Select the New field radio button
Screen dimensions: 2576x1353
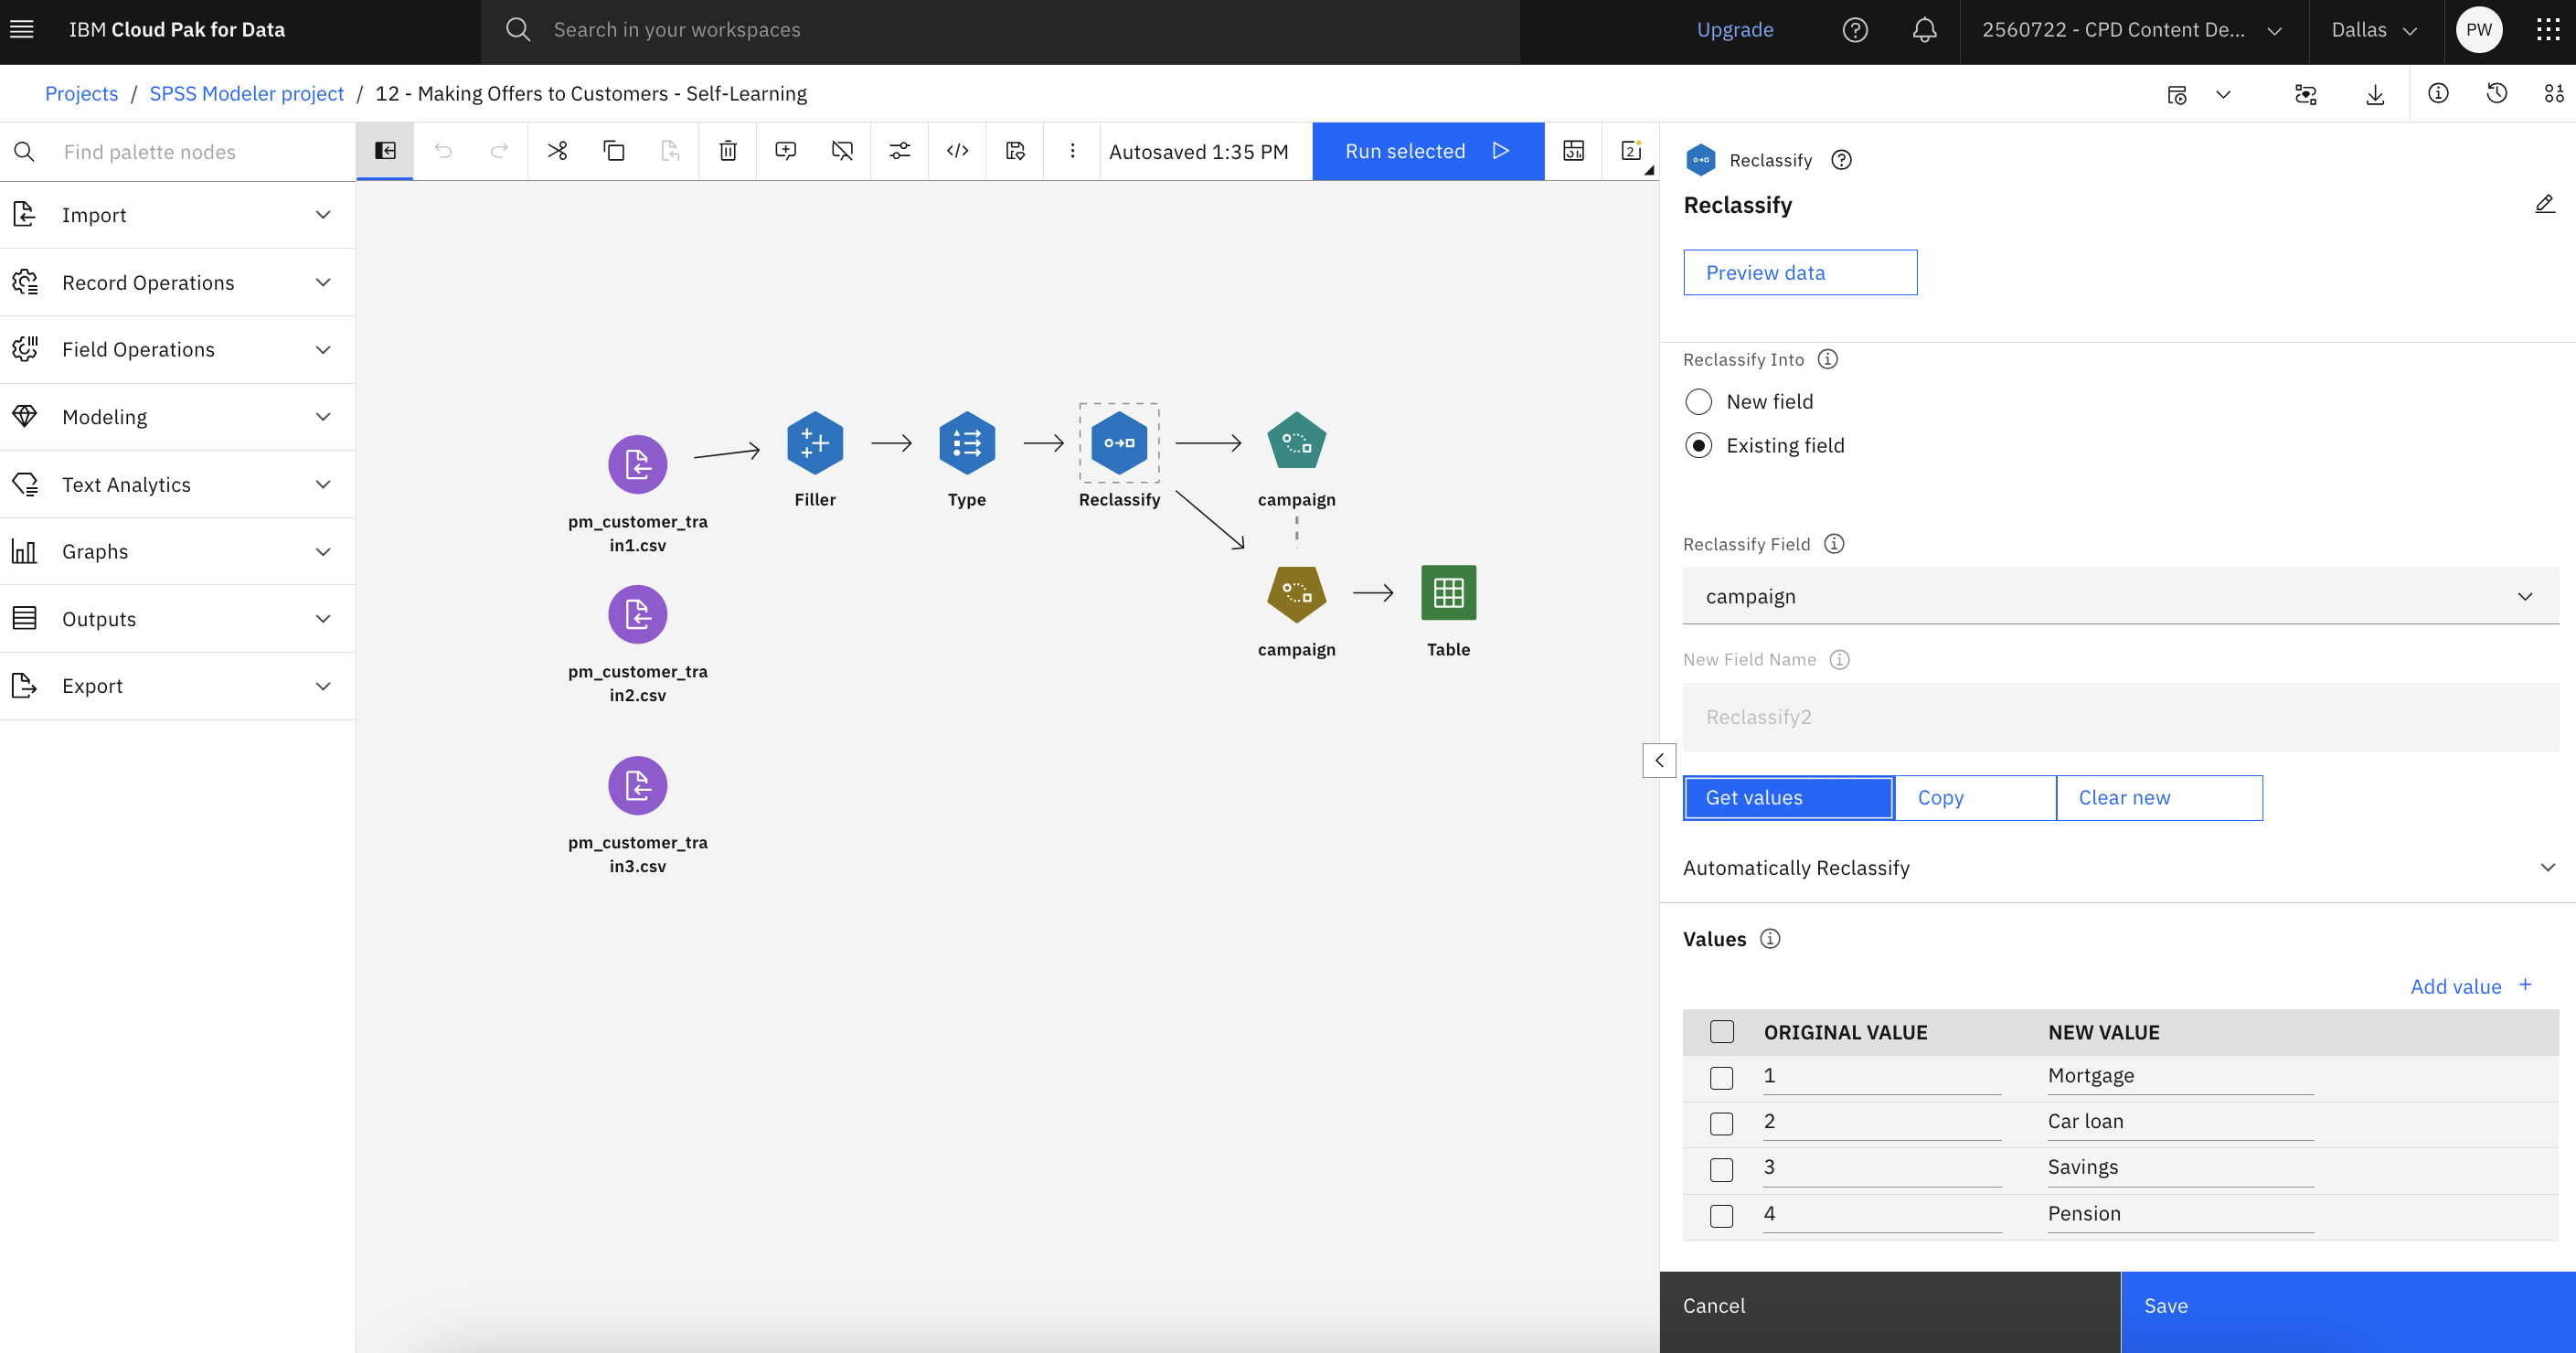pos(1699,401)
